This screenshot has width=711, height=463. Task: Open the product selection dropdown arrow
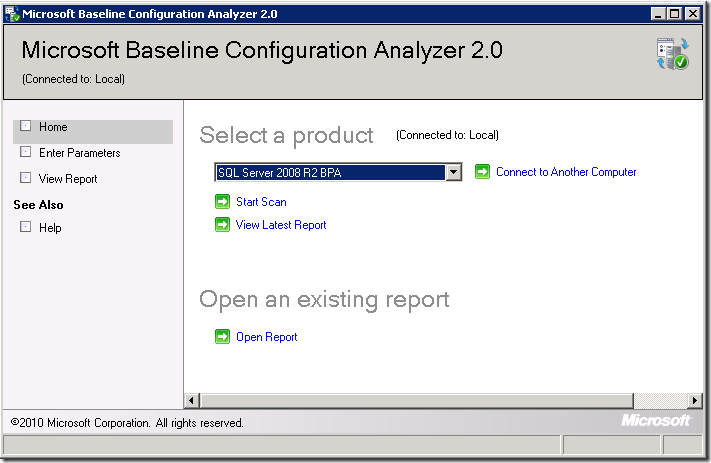[453, 172]
